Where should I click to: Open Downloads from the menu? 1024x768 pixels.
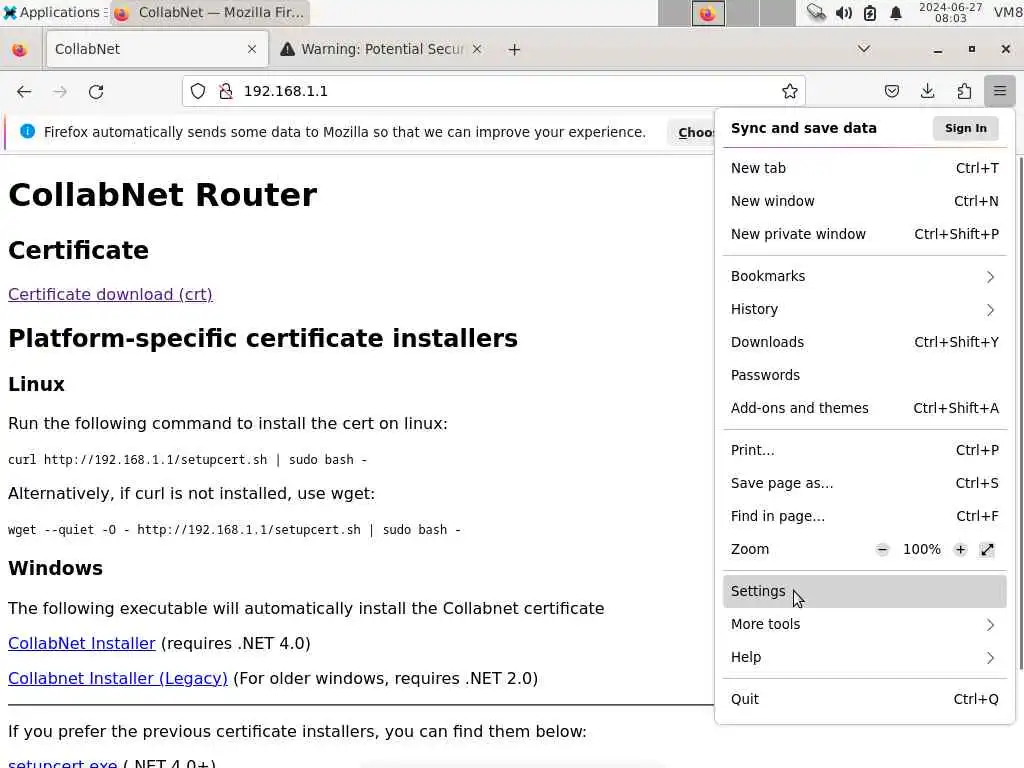pyautogui.click(x=864, y=342)
